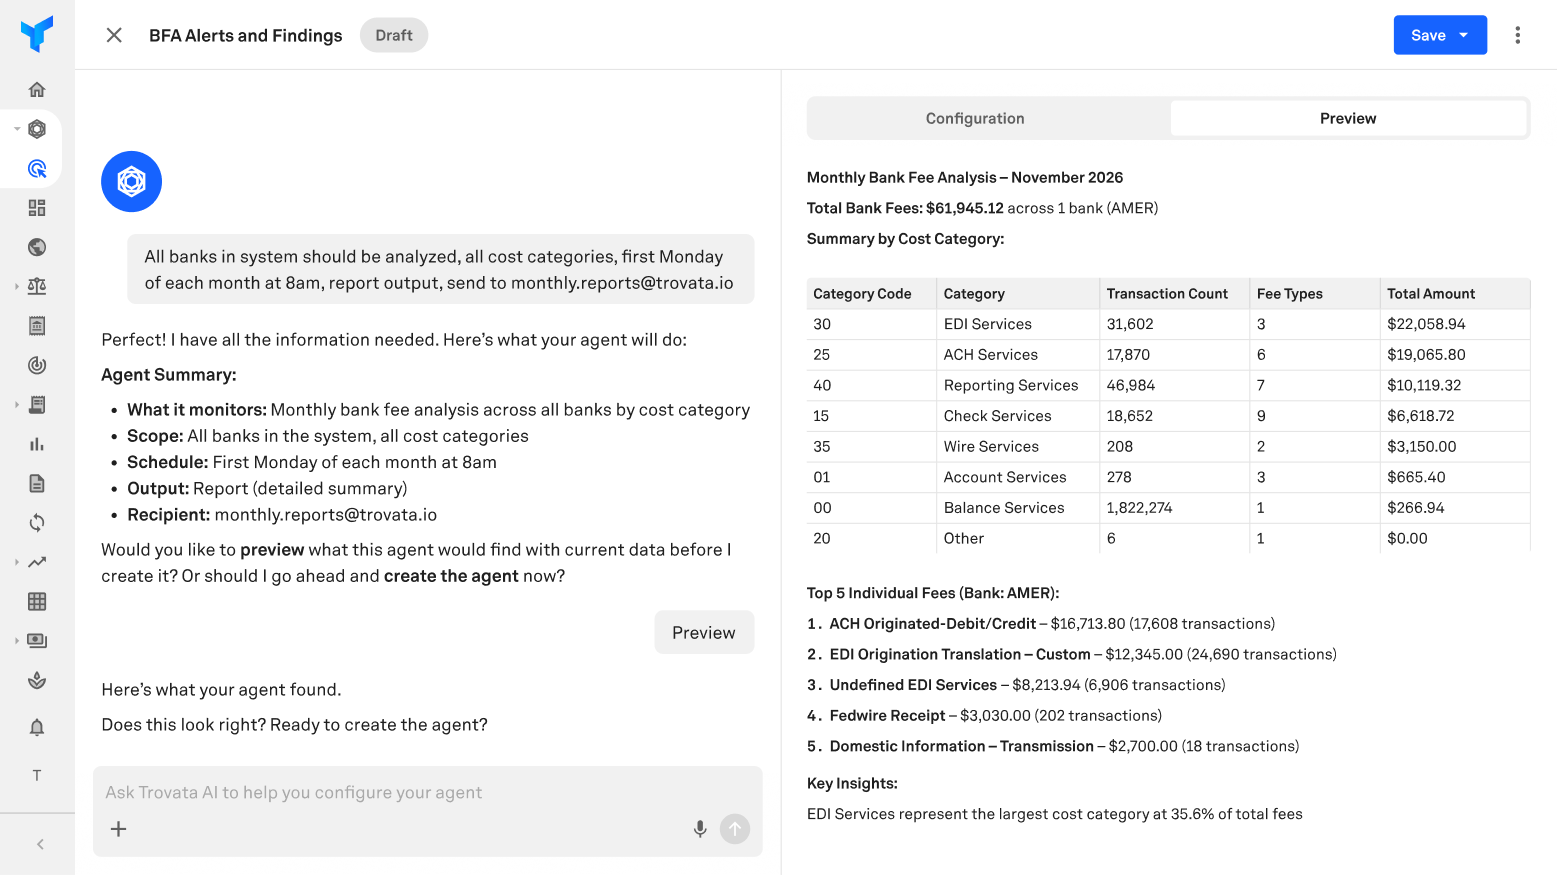
Task: Click the Trovata logo icon
Action: 37,34
